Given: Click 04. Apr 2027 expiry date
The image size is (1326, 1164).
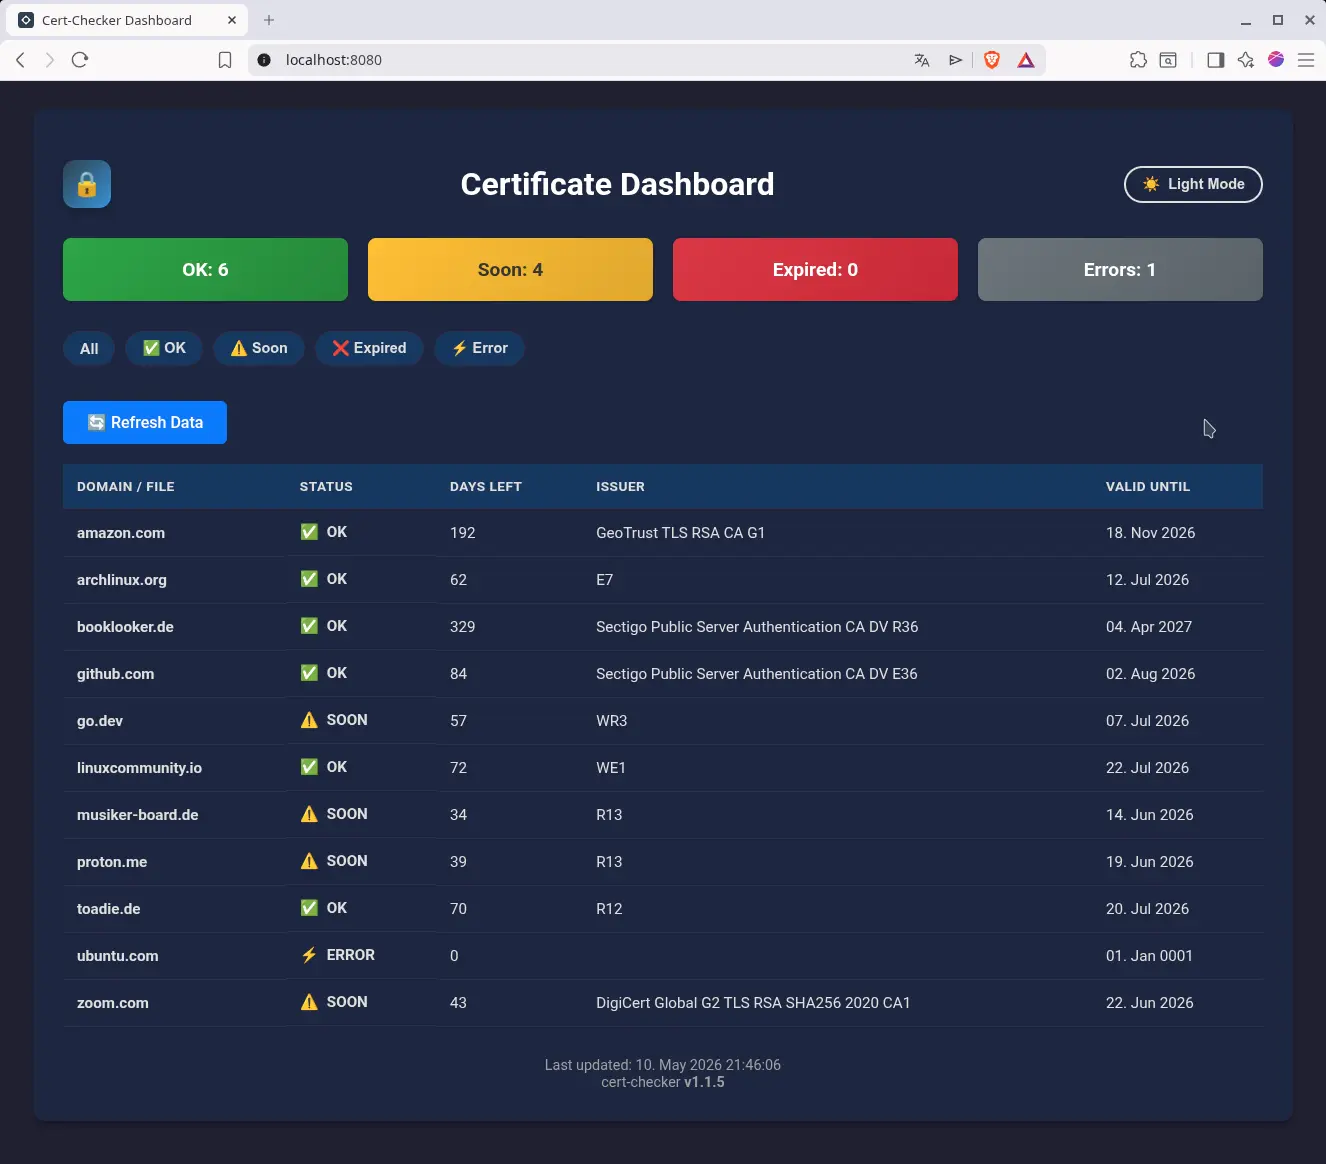Looking at the screenshot, I should 1149,627.
